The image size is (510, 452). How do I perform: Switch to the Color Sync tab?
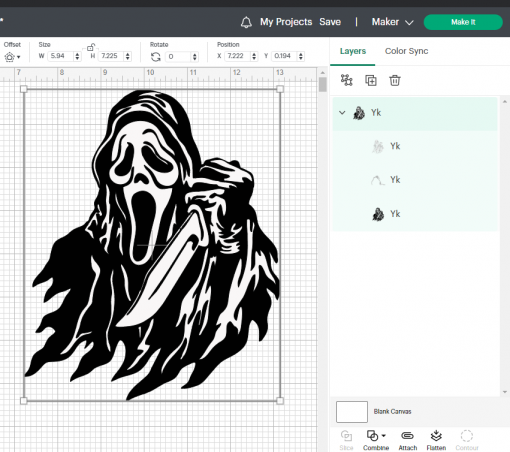(406, 51)
